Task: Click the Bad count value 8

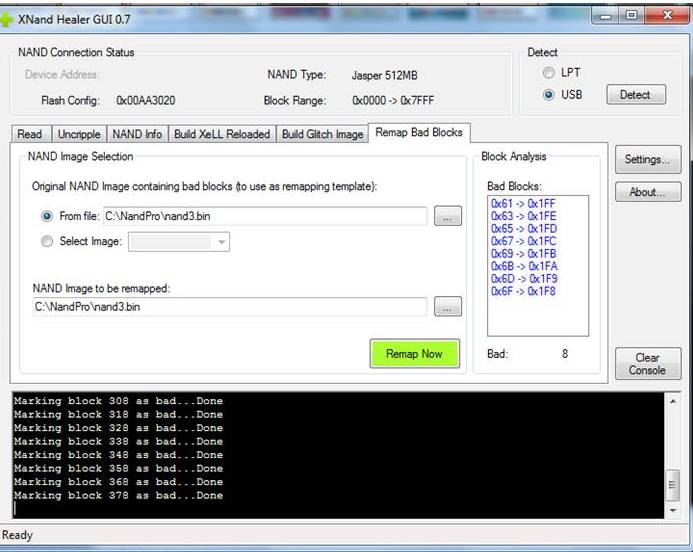Action: (x=565, y=354)
